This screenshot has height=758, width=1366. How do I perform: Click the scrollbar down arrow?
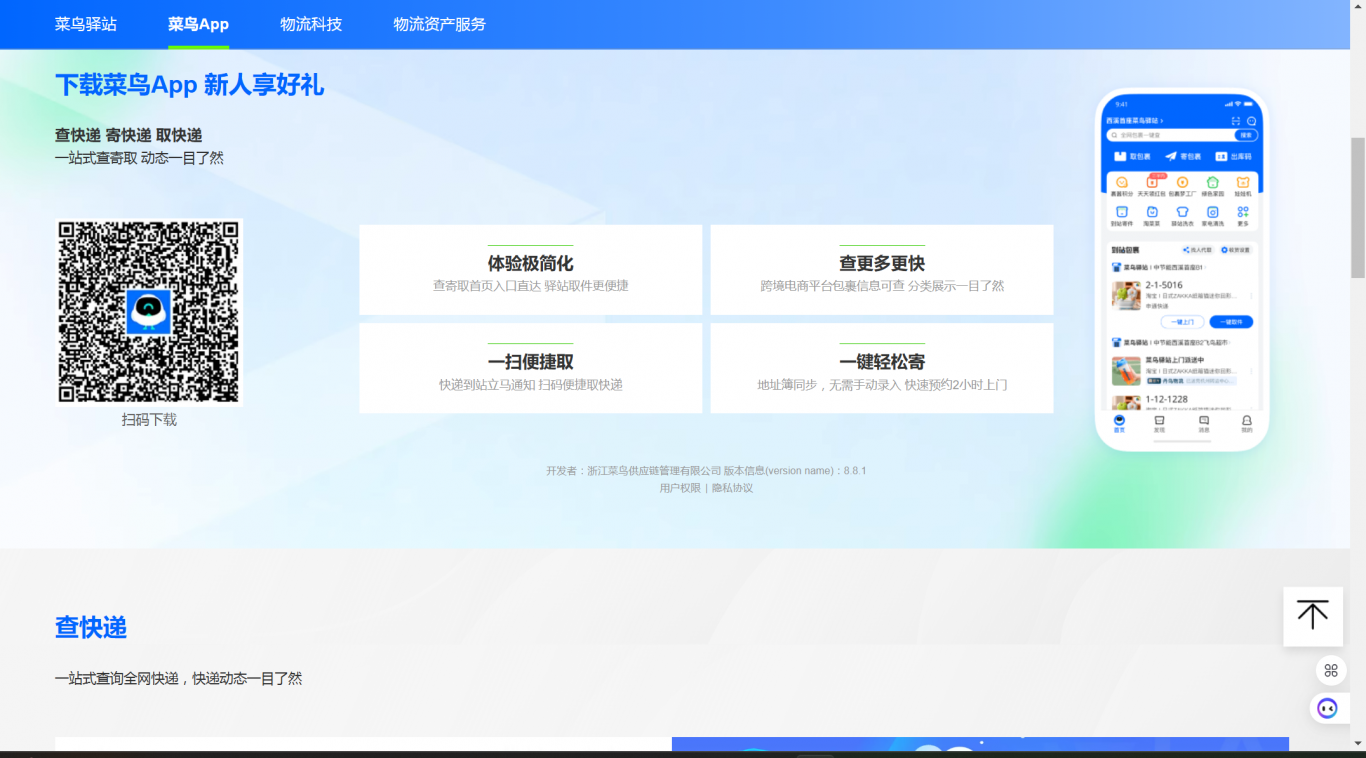[x=1358, y=743]
